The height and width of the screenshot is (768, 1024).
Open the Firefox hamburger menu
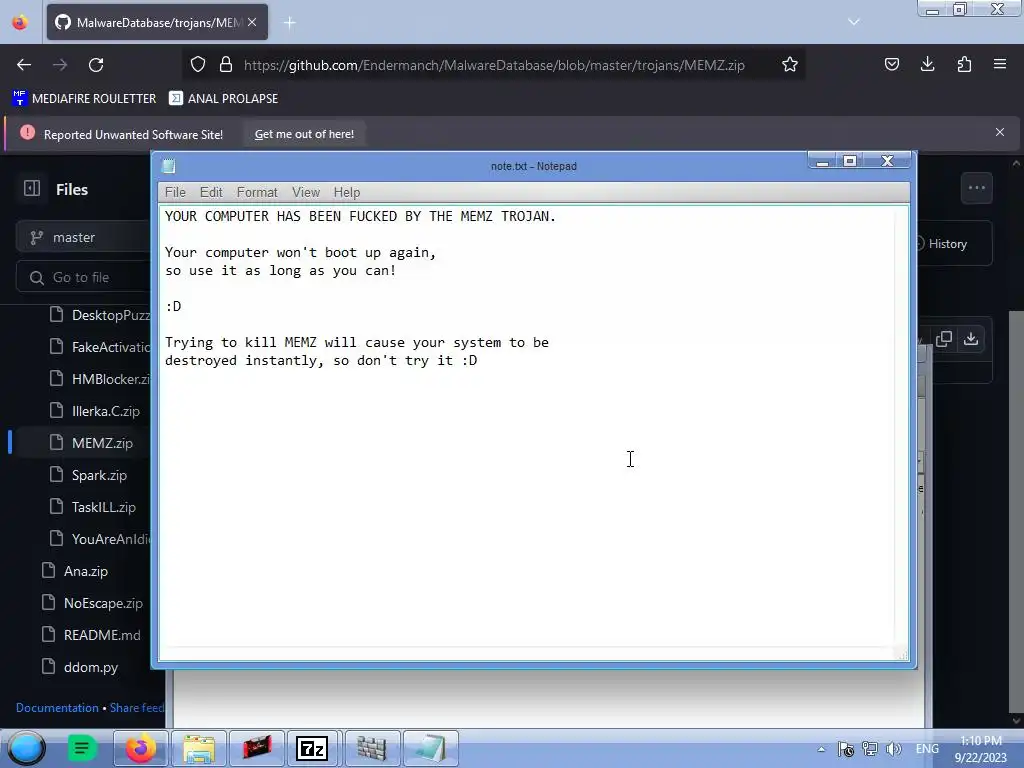click(1000, 64)
